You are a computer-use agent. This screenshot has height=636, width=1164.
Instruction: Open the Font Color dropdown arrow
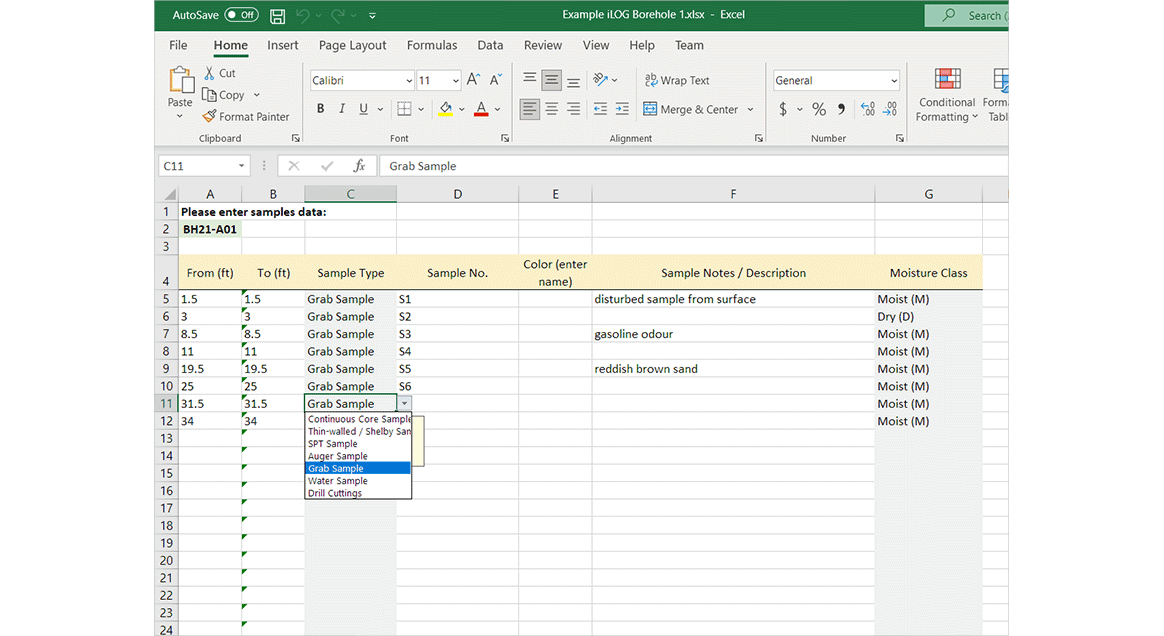pyautogui.click(x=497, y=110)
